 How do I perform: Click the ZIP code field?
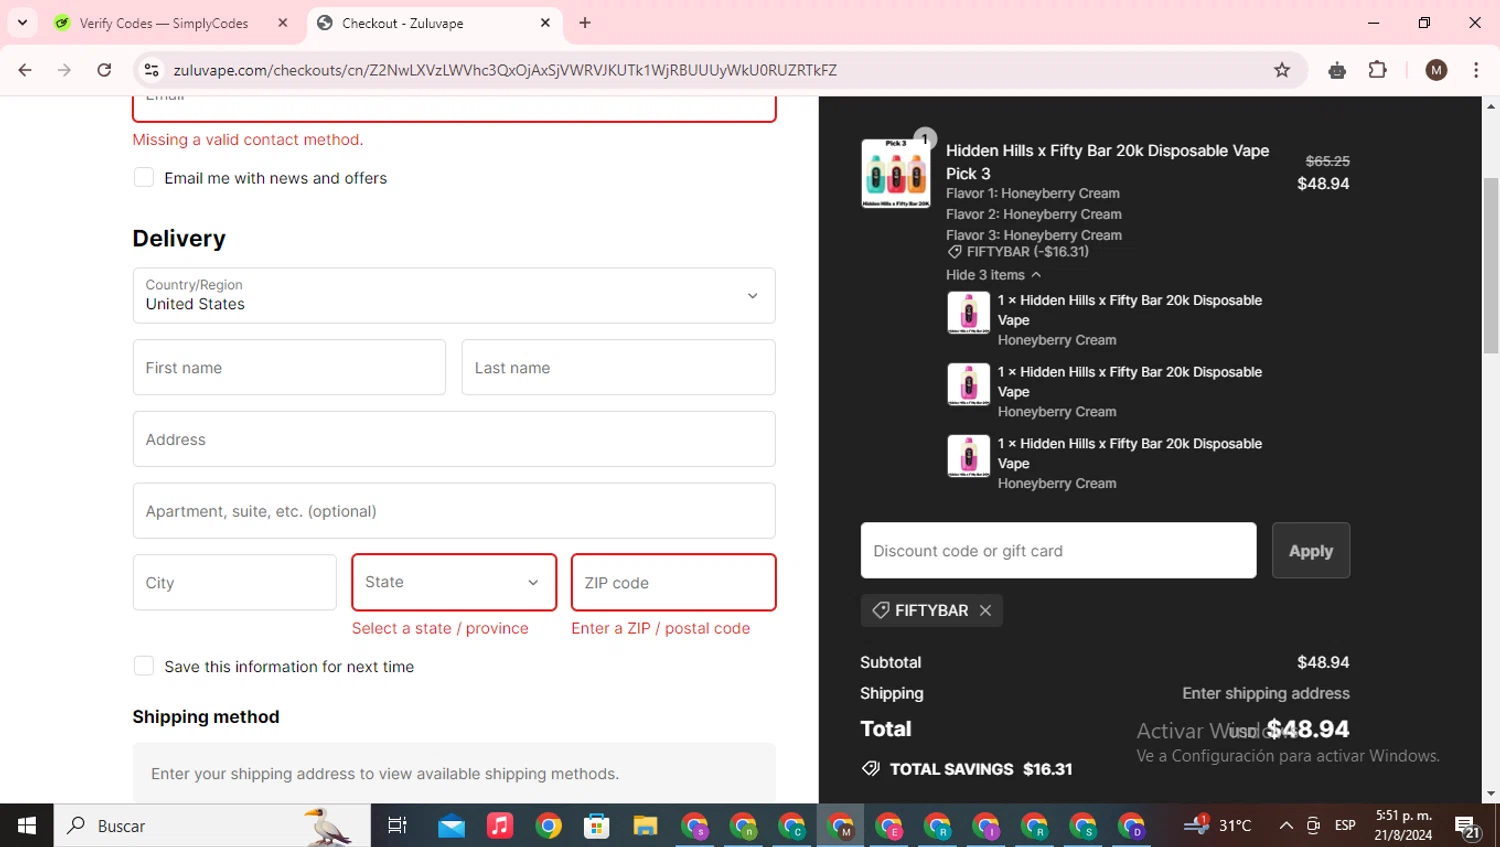tap(674, 582)
